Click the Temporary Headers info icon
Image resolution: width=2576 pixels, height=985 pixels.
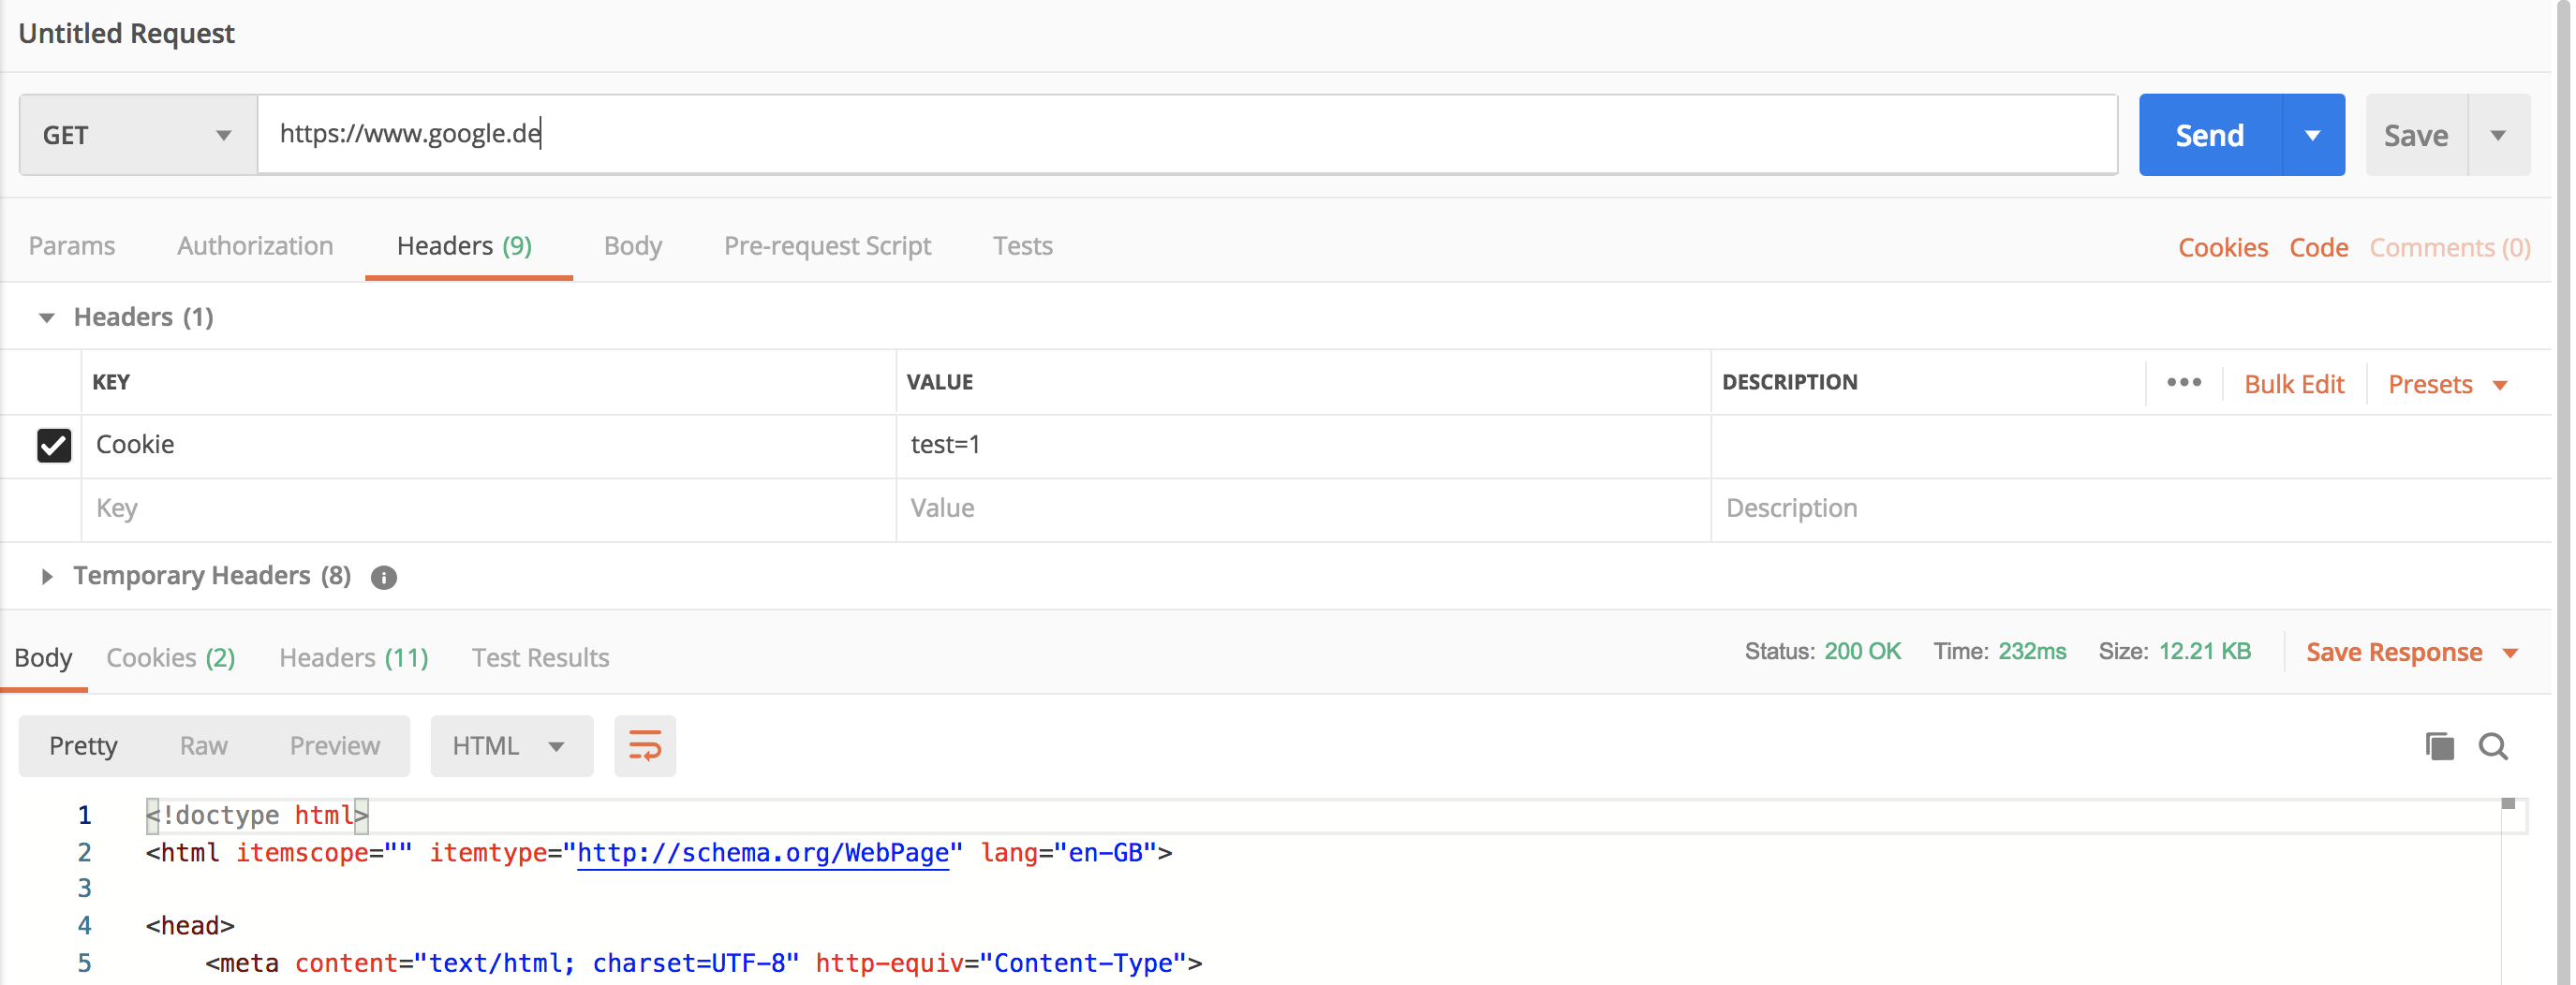[384, 577]
